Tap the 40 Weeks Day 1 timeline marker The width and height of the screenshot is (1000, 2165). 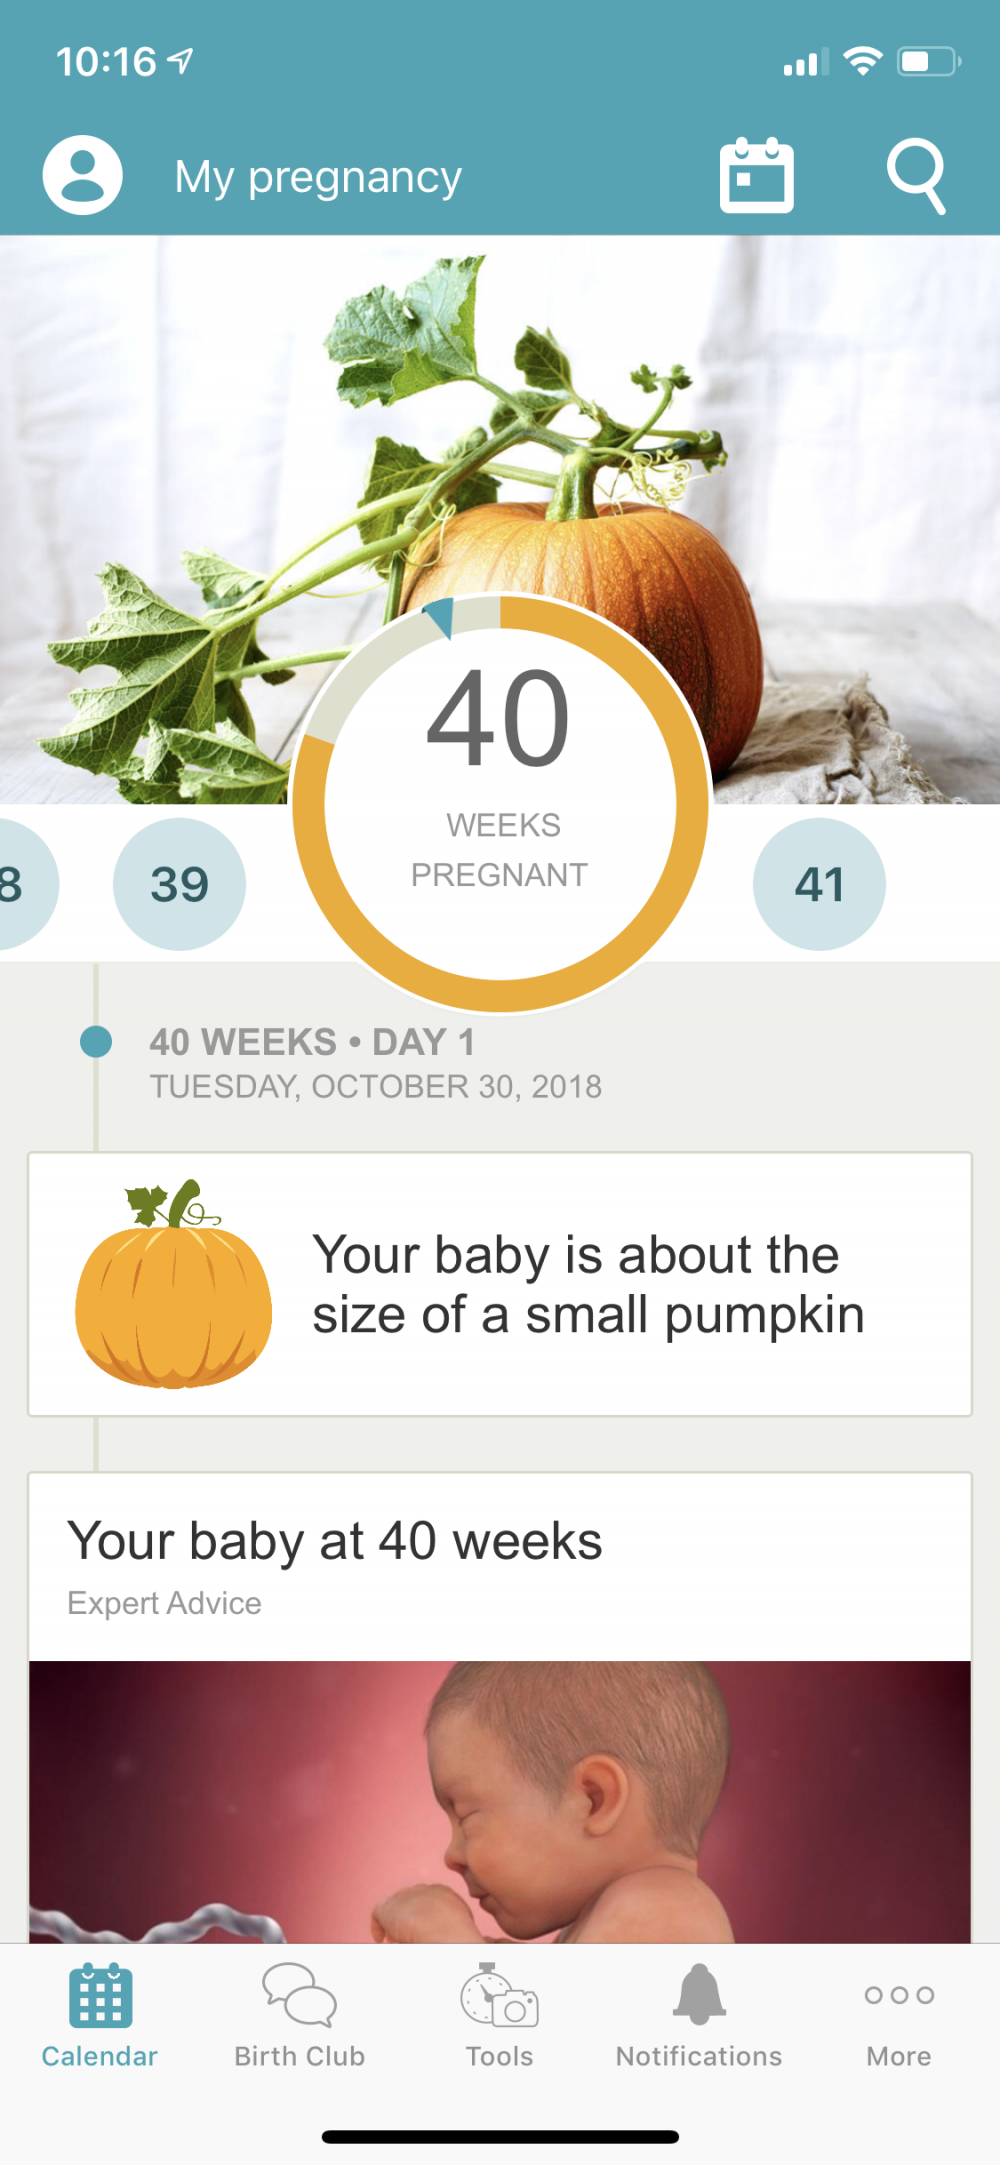click(96, 1042)
